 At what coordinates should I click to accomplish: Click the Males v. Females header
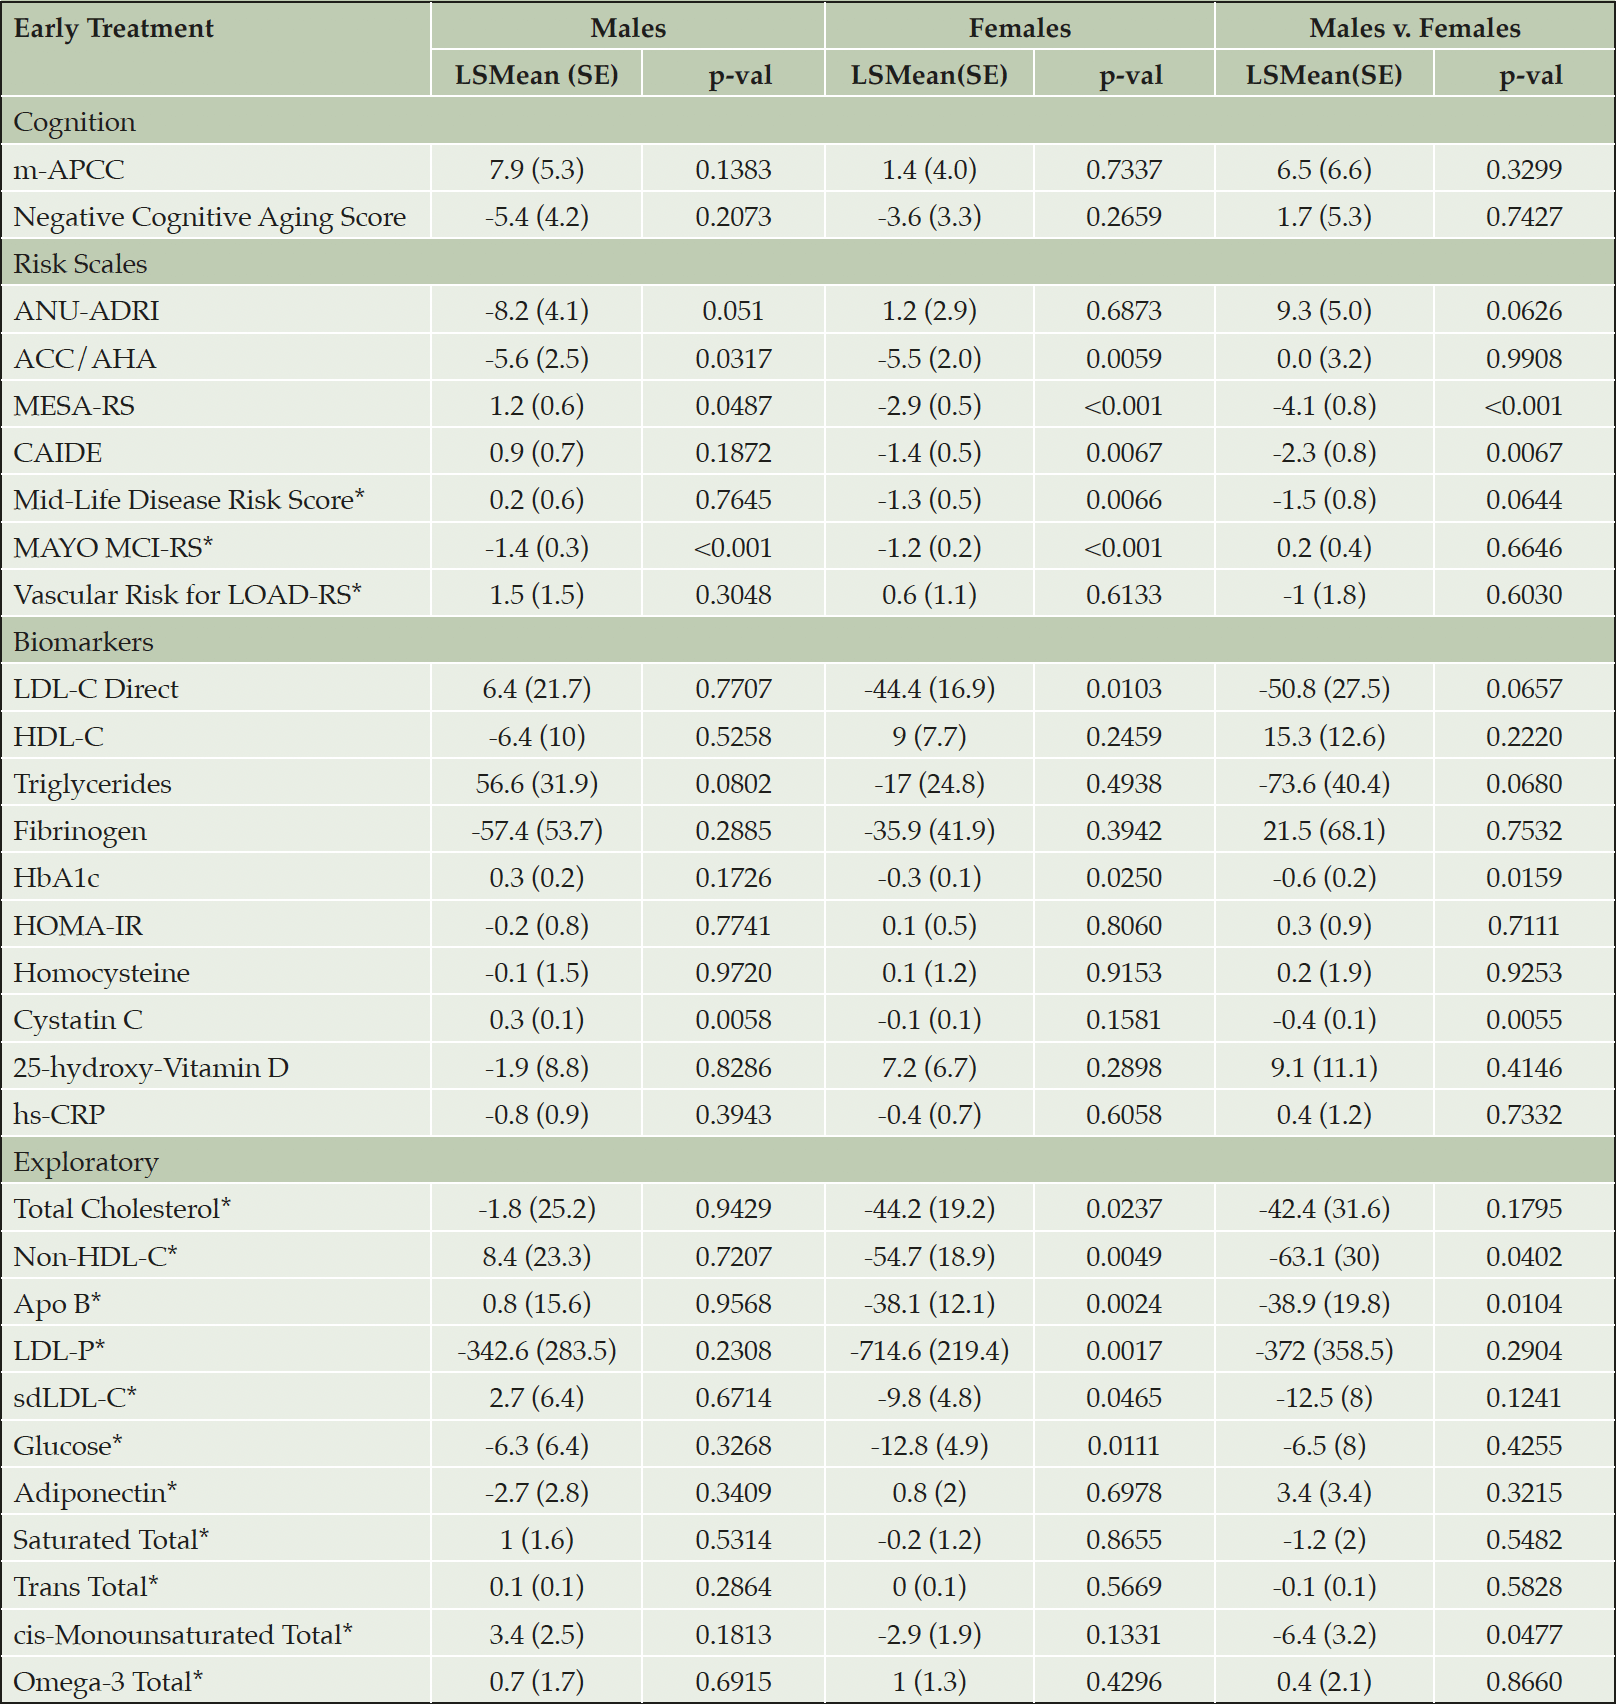pyautogui.click(x=1415, y=28)
